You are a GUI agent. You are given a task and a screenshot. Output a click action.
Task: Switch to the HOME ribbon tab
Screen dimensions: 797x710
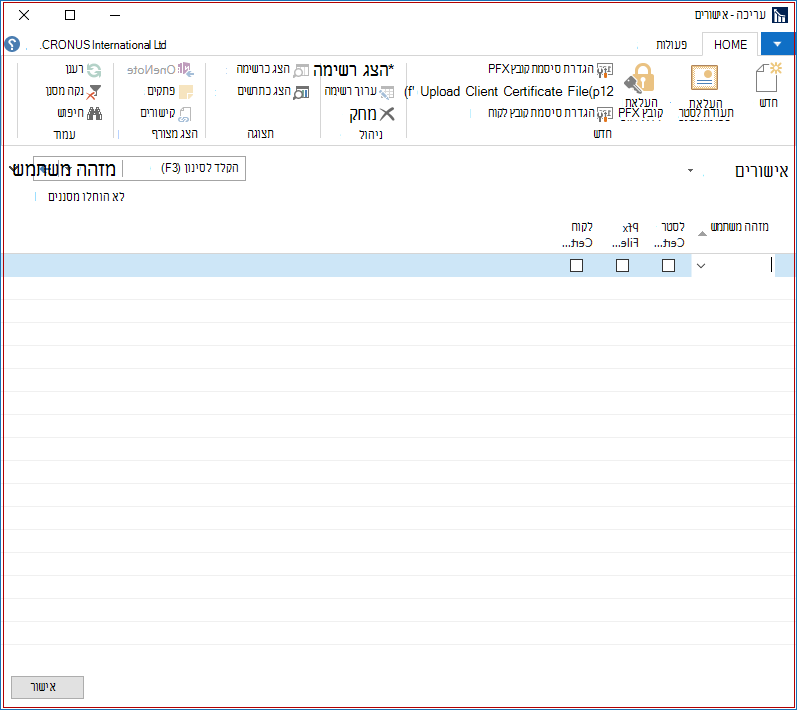click(x=730, y=45)
